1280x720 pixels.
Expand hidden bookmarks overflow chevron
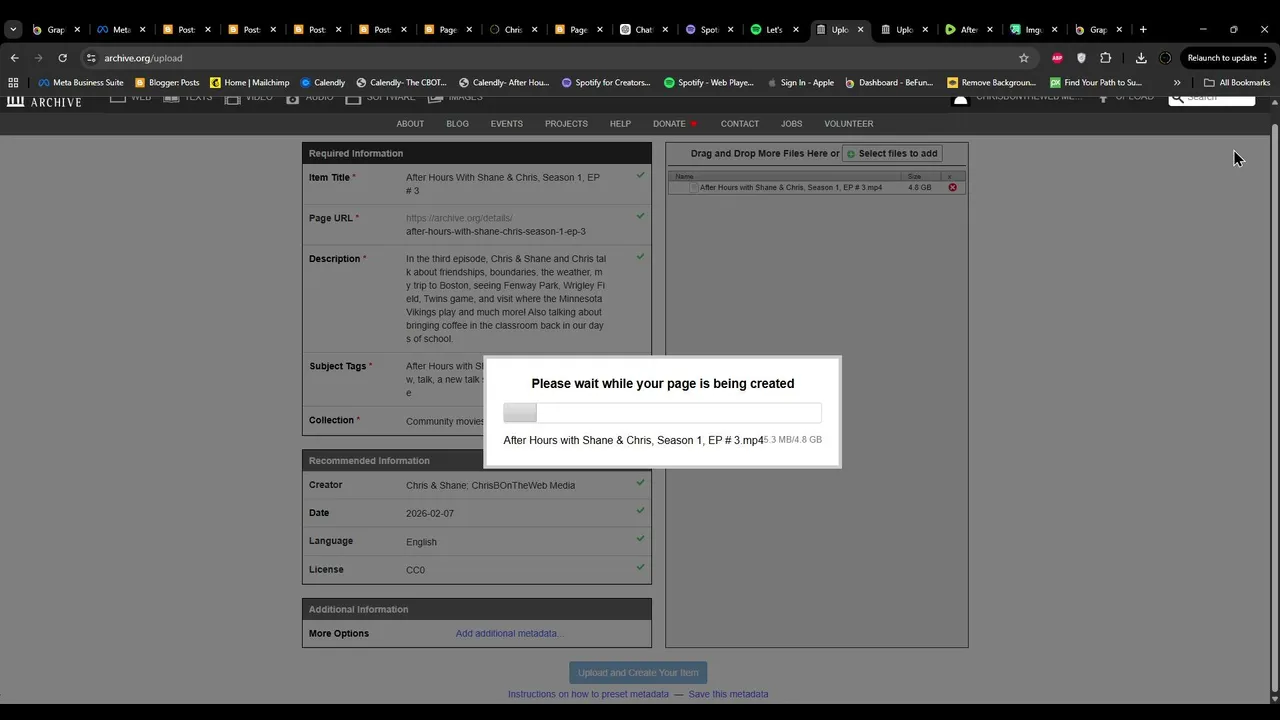point(1177,82)
